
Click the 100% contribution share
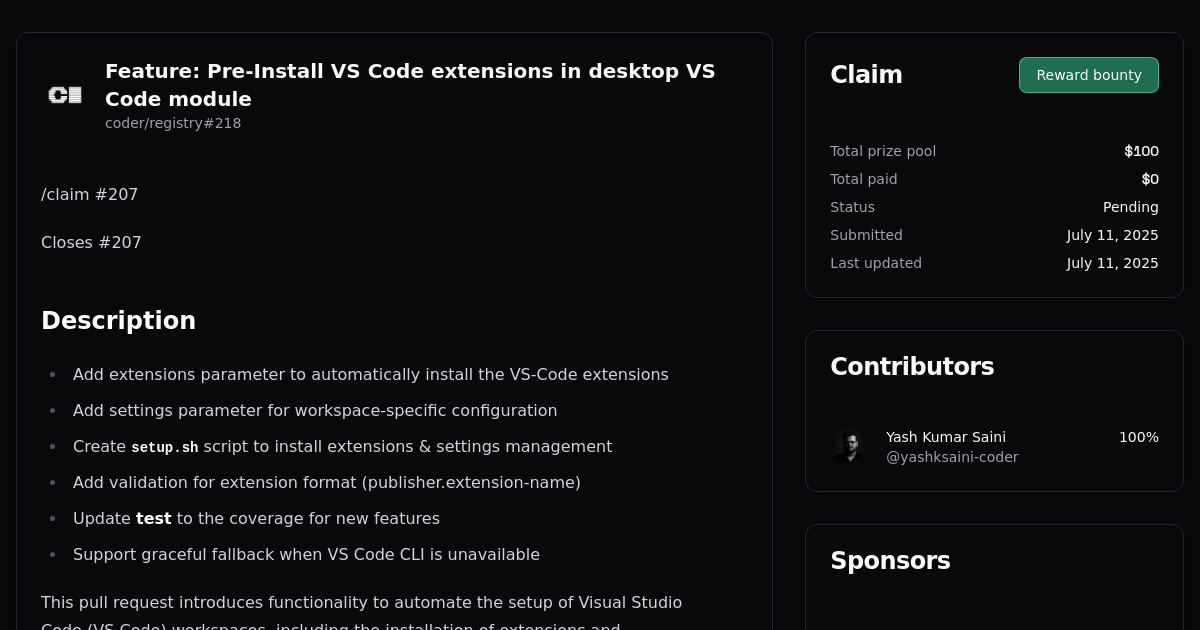pos(1139,437)
